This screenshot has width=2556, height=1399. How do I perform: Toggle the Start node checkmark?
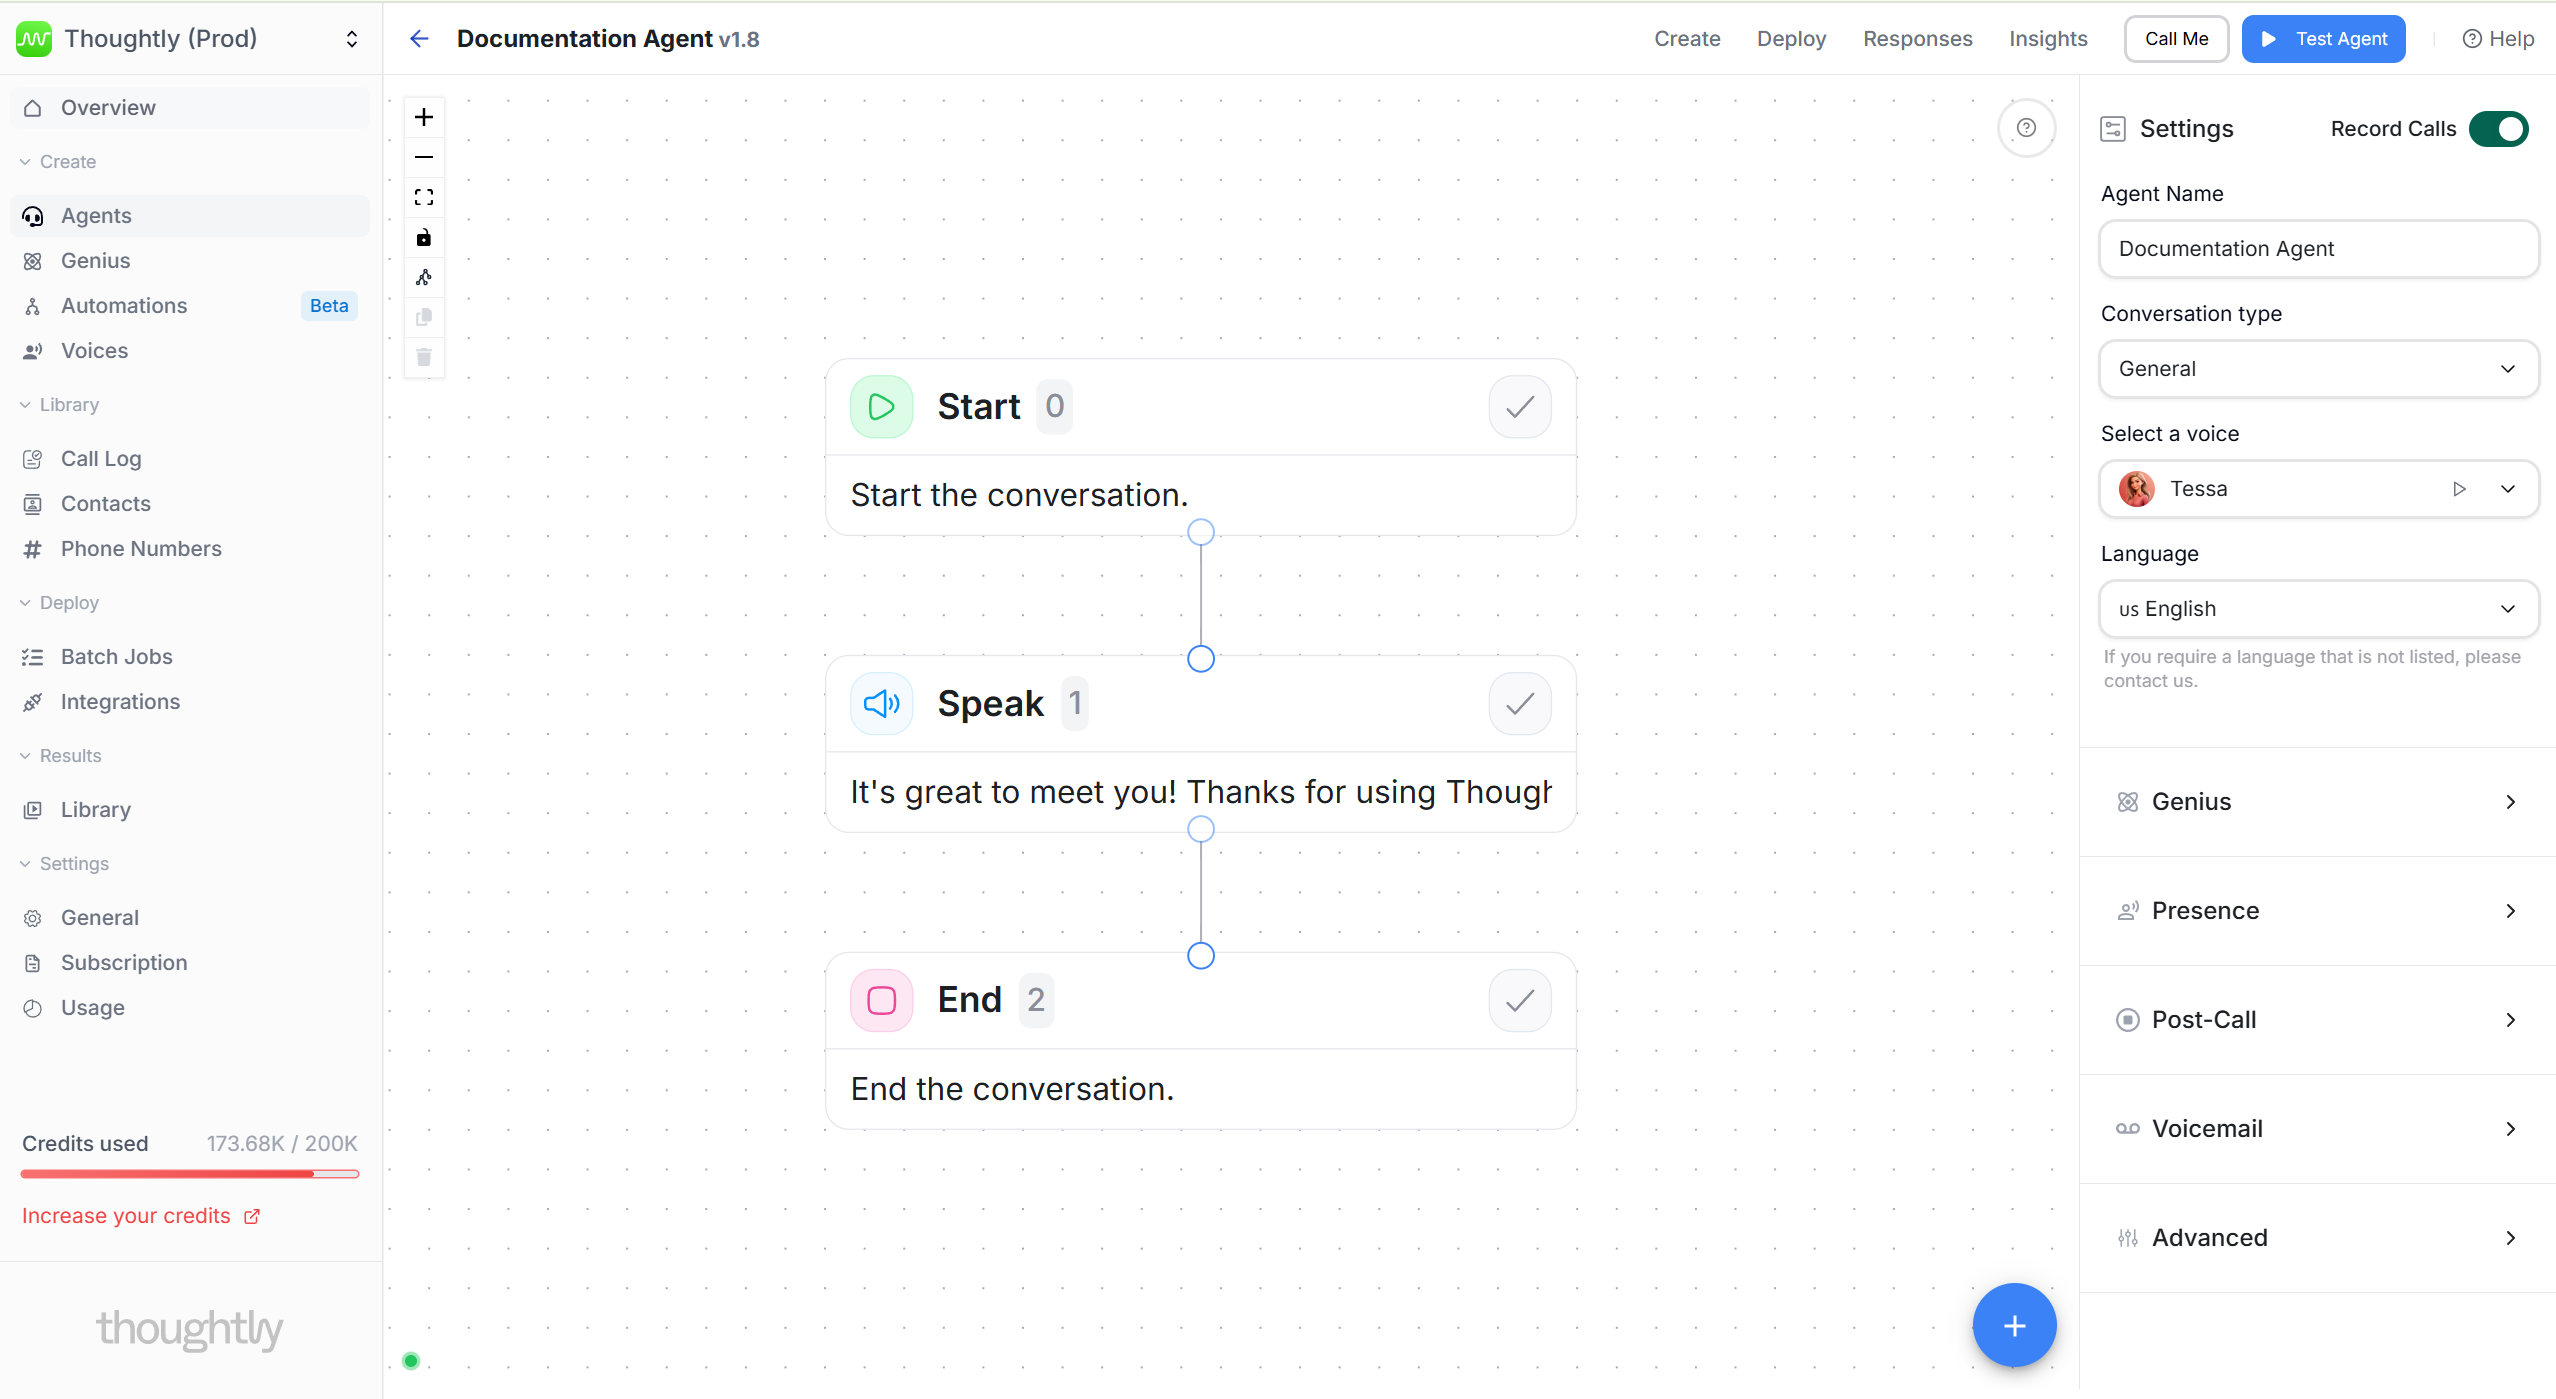[1519, 407]
